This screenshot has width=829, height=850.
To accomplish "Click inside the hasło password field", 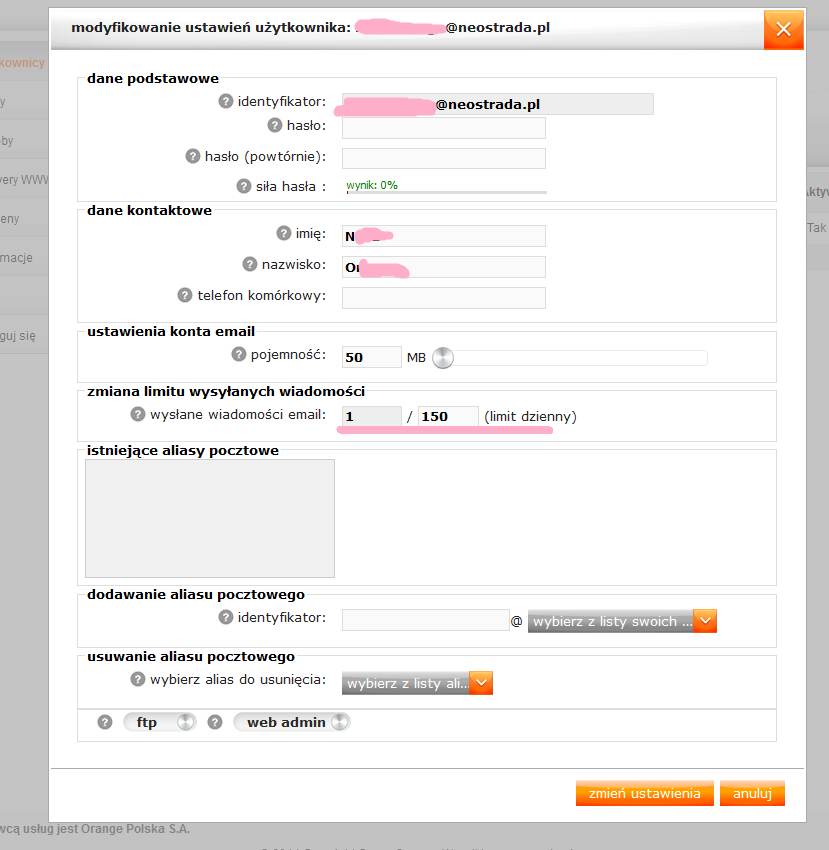I will 443,127.
